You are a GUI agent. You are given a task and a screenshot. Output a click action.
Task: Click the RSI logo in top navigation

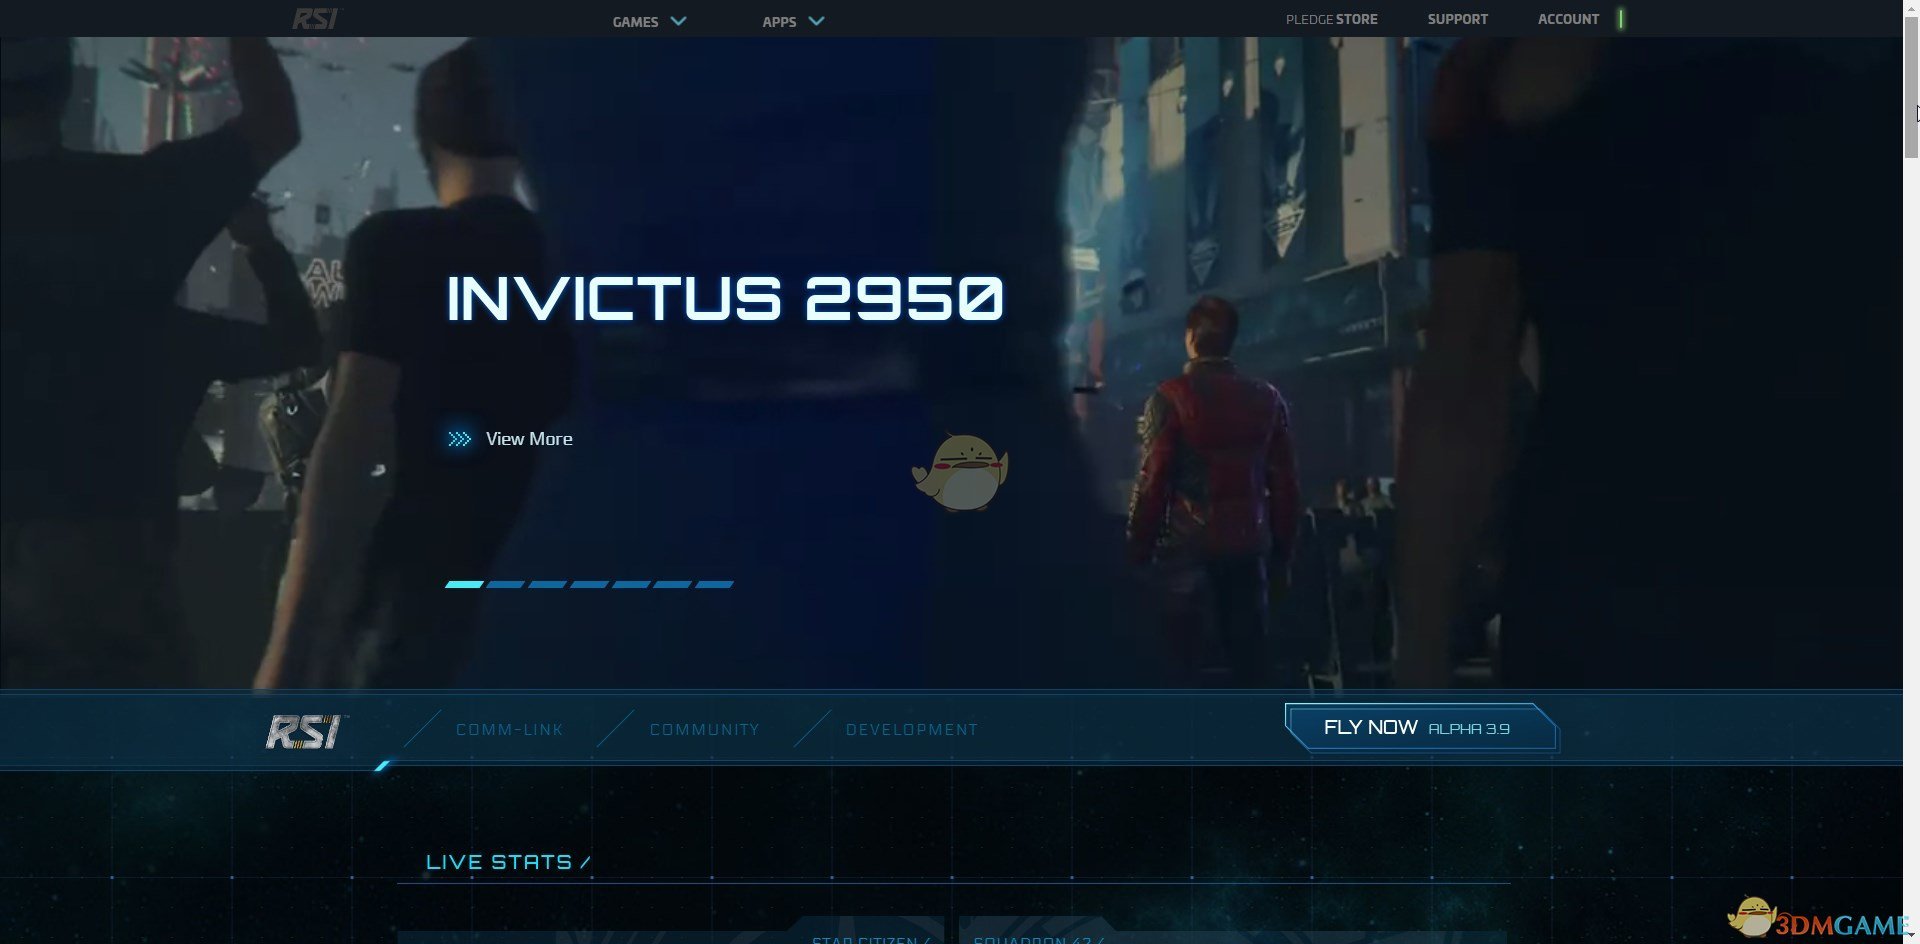pos(316,19)
